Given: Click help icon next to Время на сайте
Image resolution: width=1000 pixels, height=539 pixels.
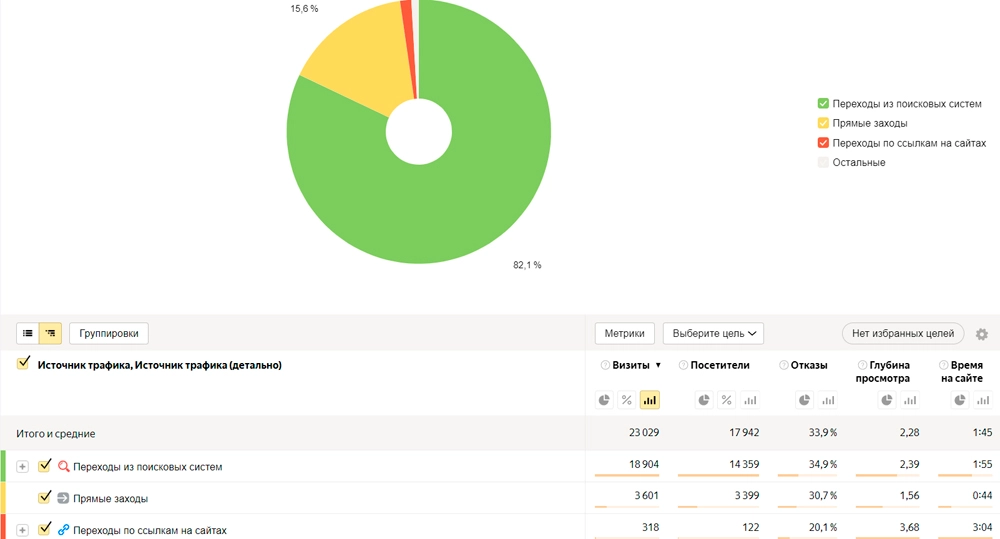Looking at the screenshot, I should 943,365.
